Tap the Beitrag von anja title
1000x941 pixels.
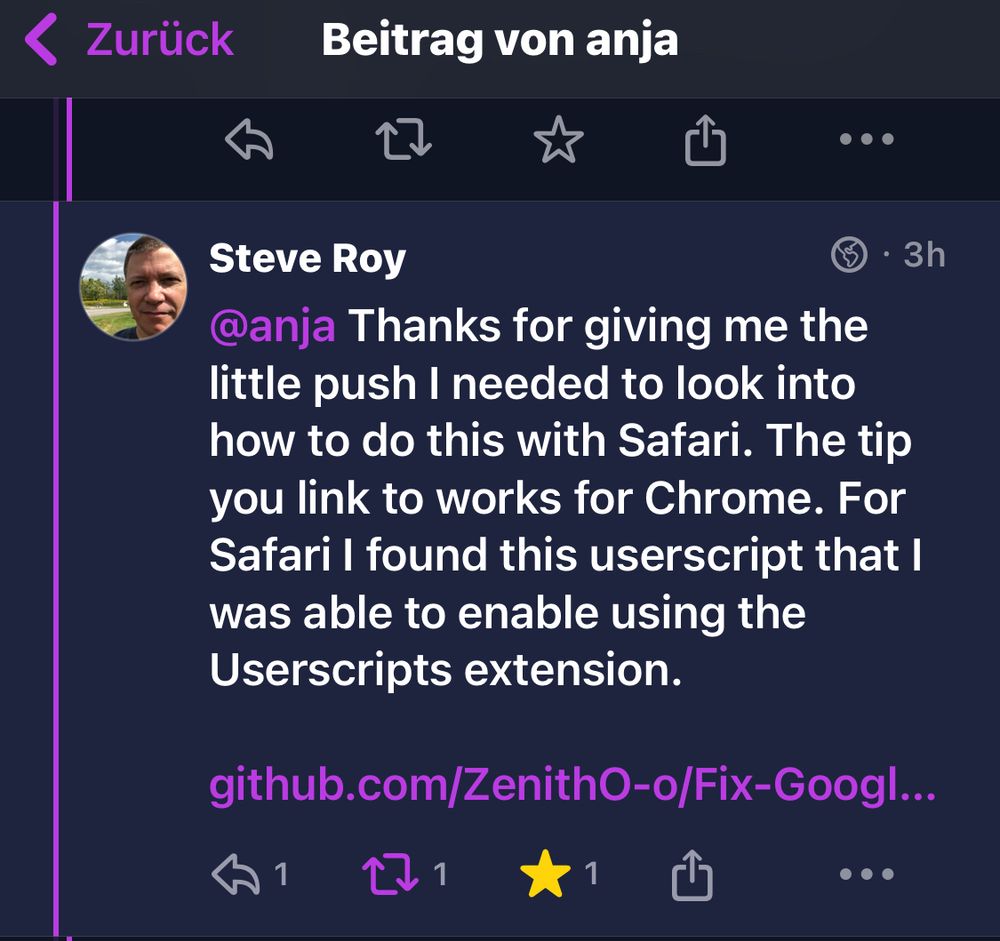pyautogui.click(x=500, y=40)
